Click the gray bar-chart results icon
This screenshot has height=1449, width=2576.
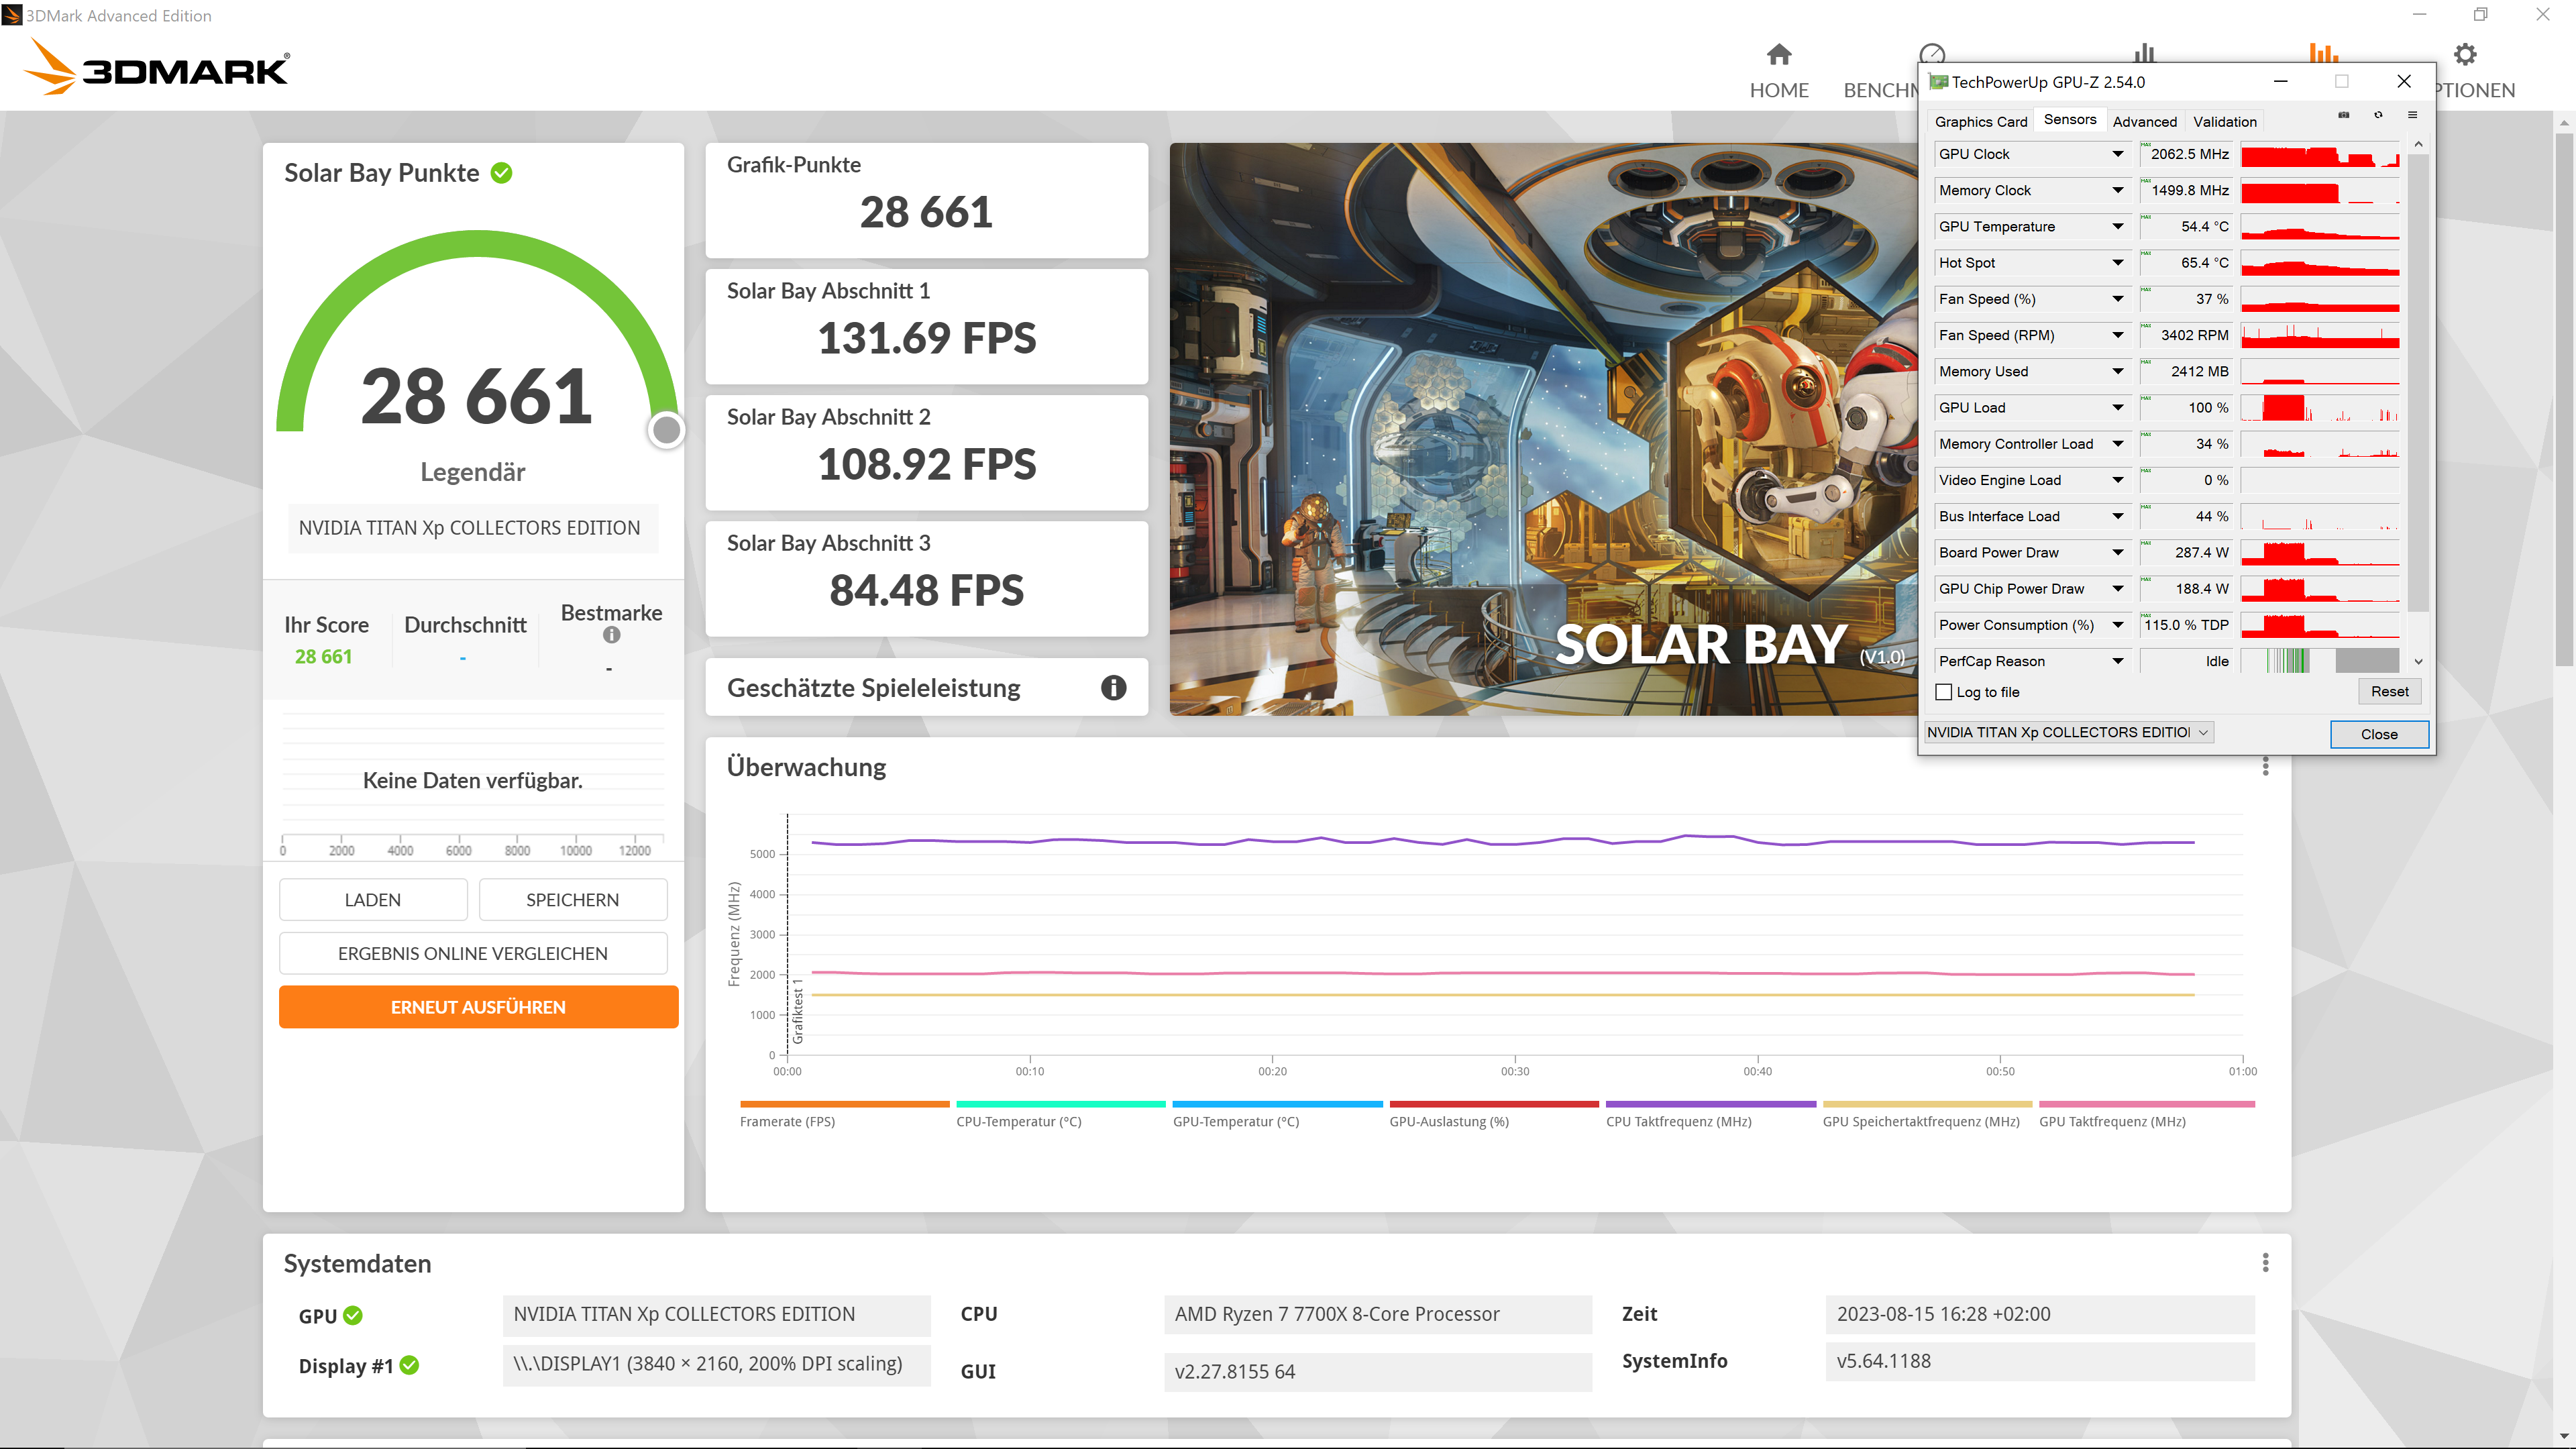[2144, 54]
